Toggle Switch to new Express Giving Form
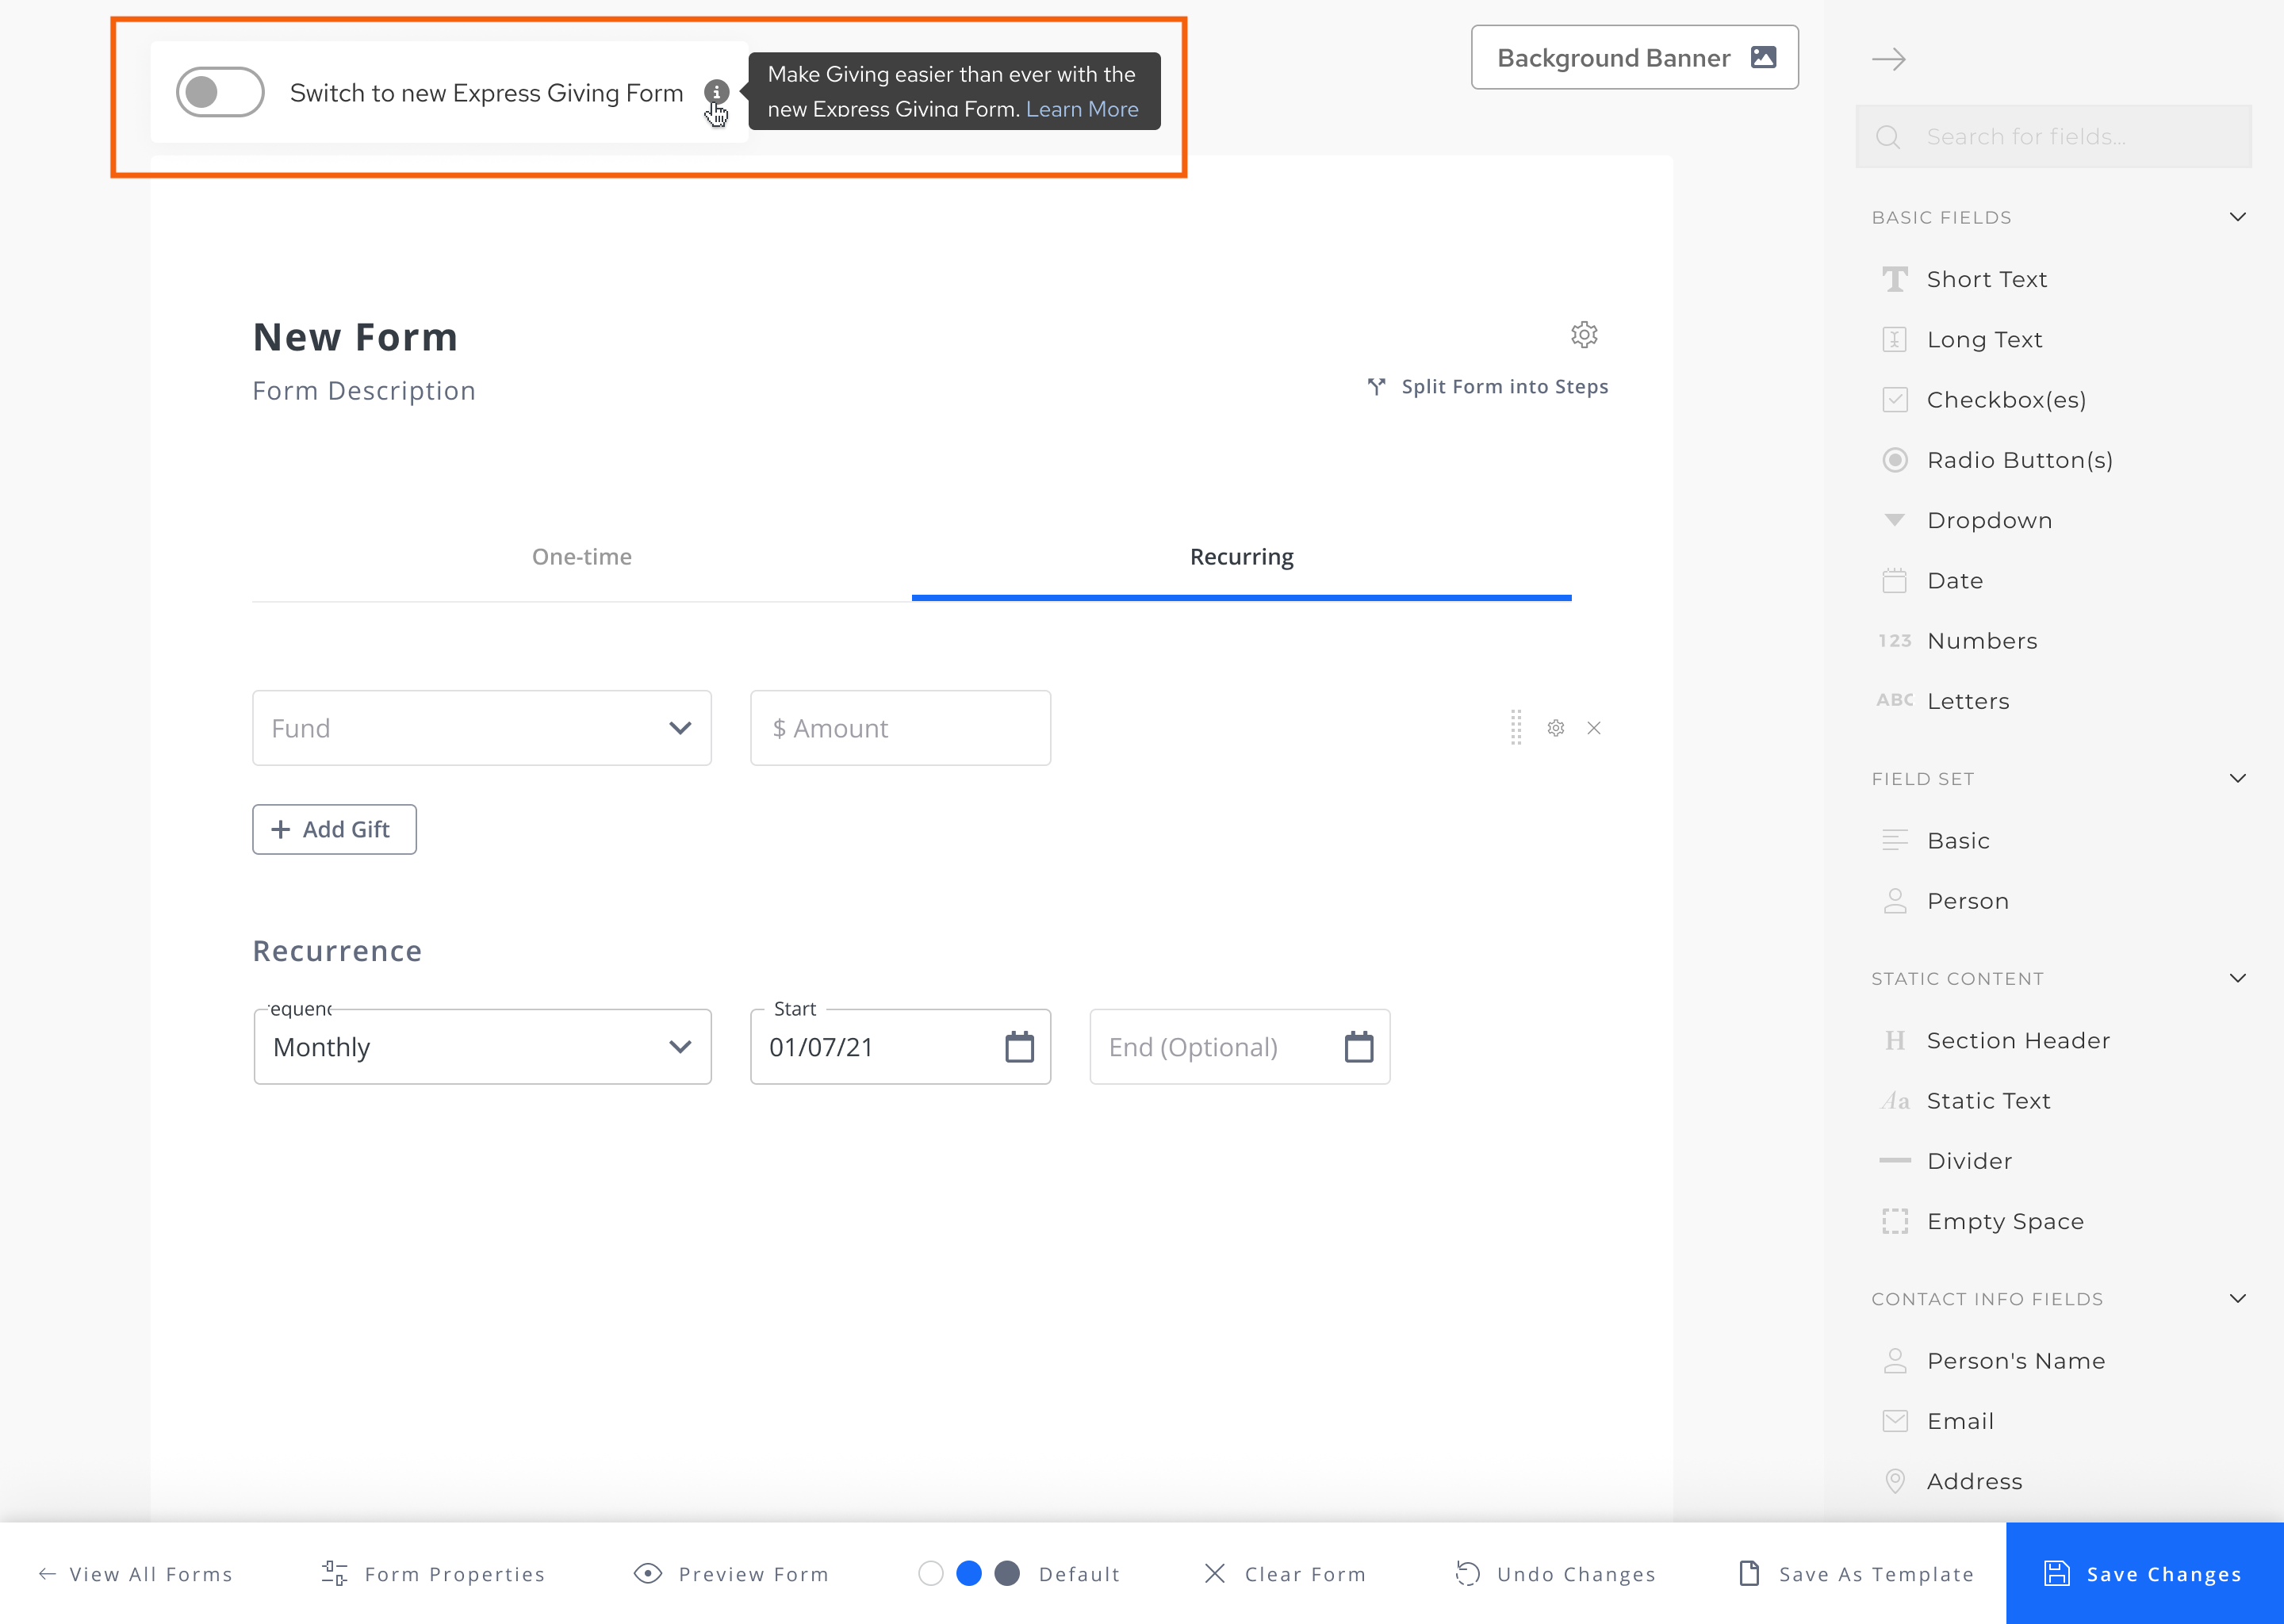2284x1624 pixels. [x=220, y=92]
